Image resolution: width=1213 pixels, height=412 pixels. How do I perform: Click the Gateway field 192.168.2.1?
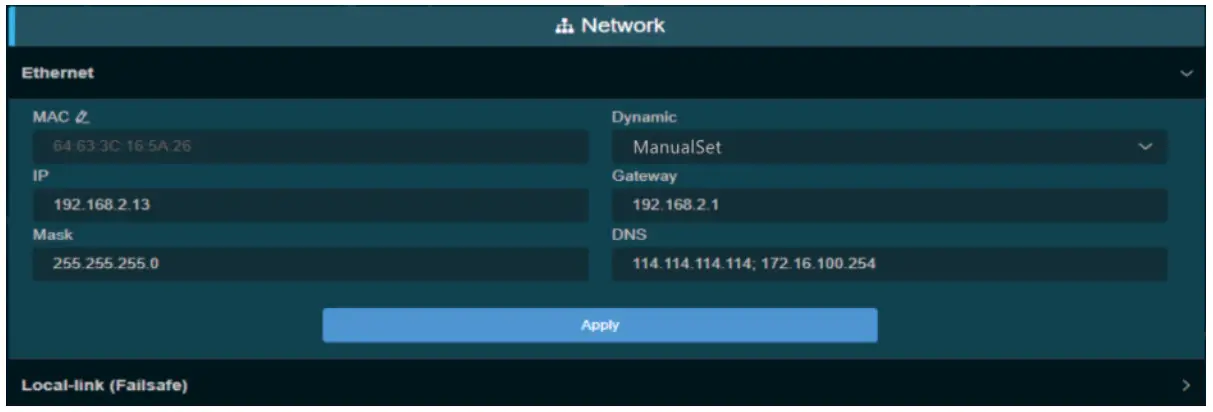[889, 206]
